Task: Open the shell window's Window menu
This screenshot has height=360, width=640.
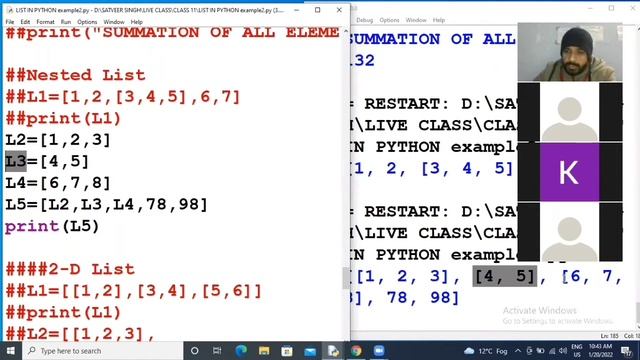Action: pyautogui.click(x=416, y=20)
